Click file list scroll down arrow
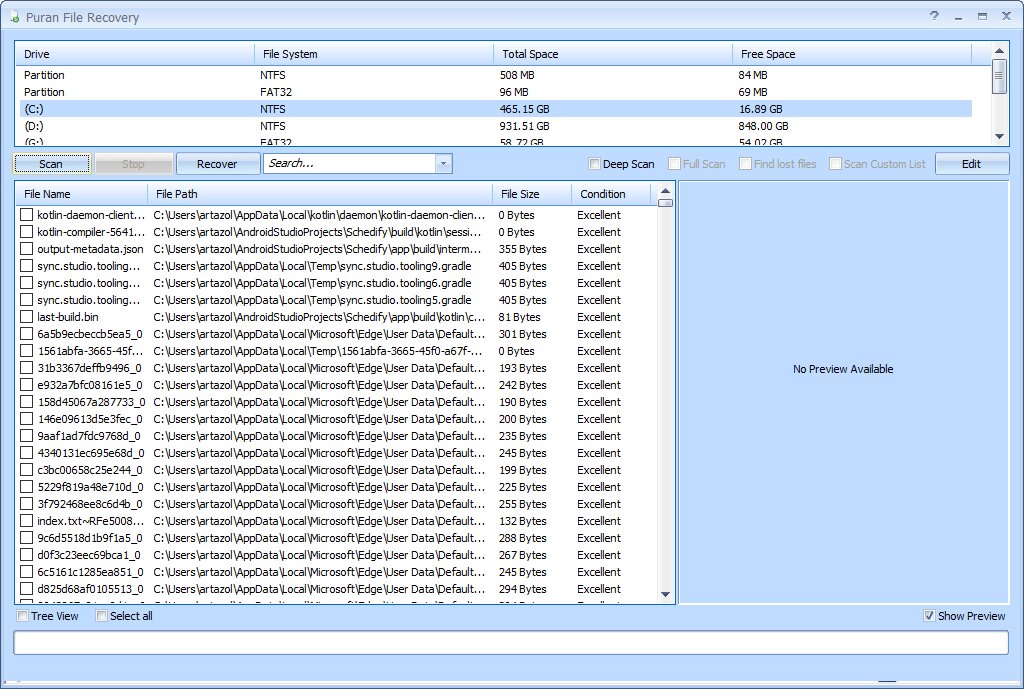Viewport: 1024px width, 689px height. (x=665, y=594)
